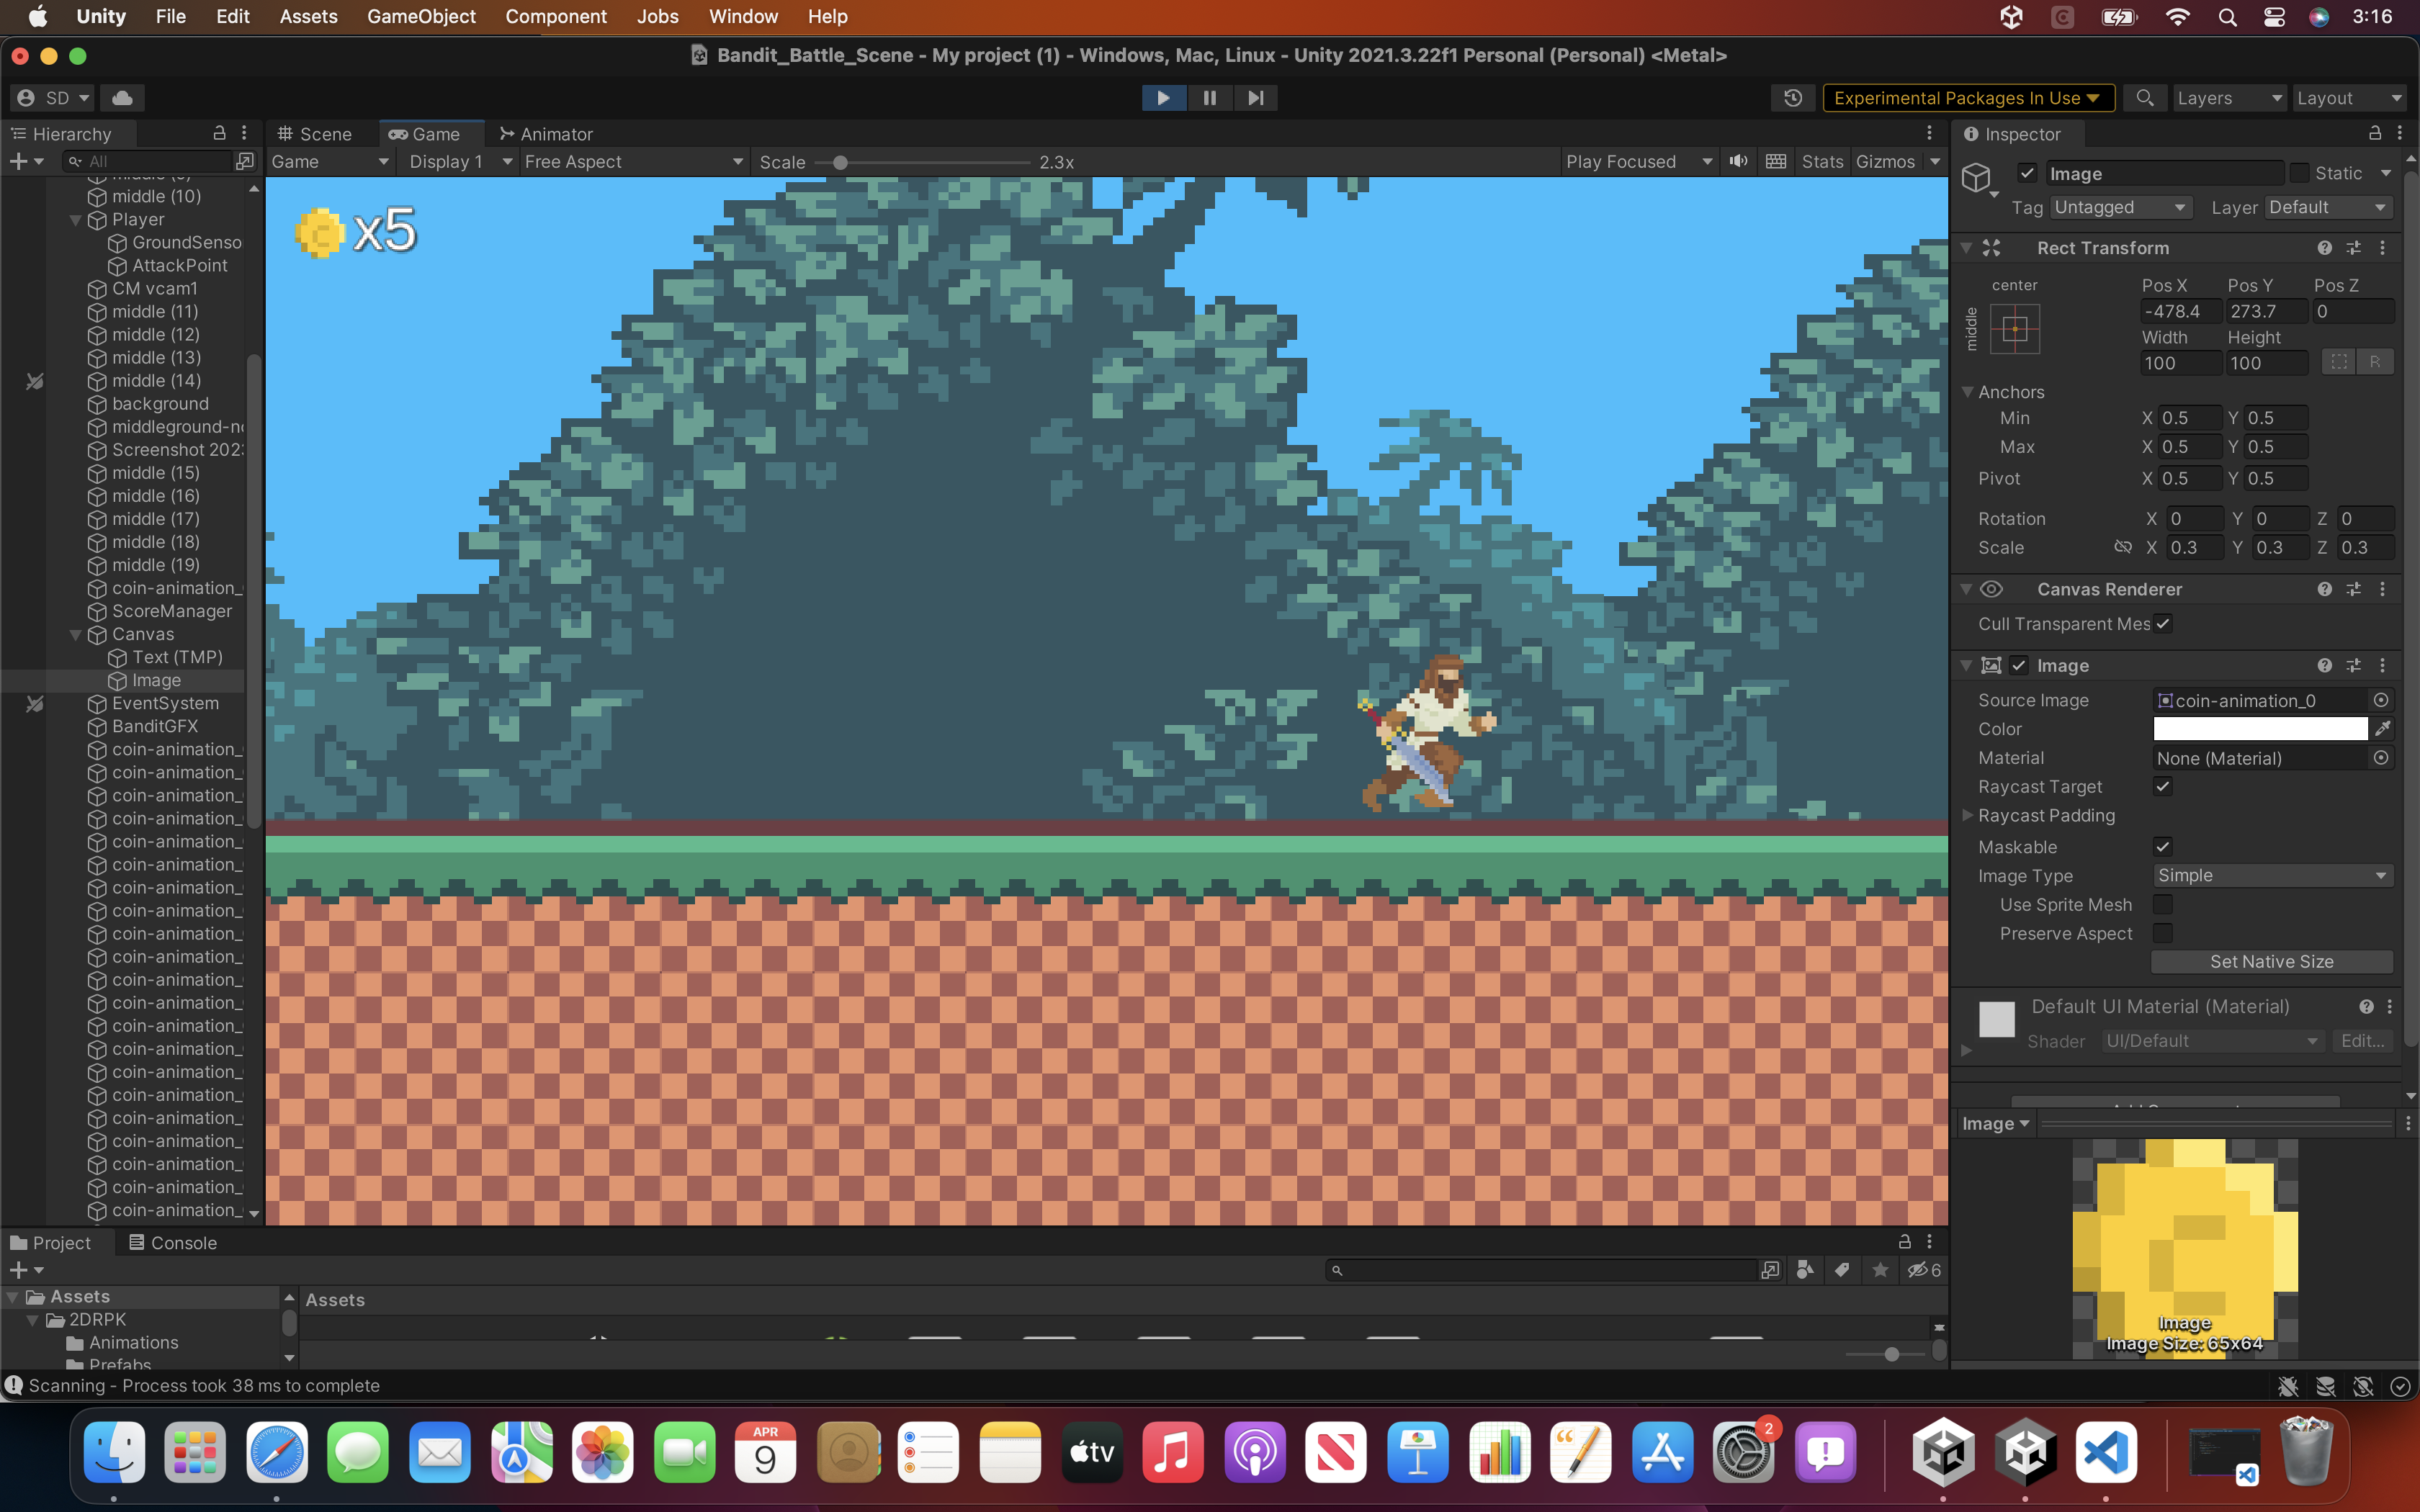The height and width of the screenshot is (1512, 2420).
Task: Click the Source Image object picker circle
Action: 2381,700
